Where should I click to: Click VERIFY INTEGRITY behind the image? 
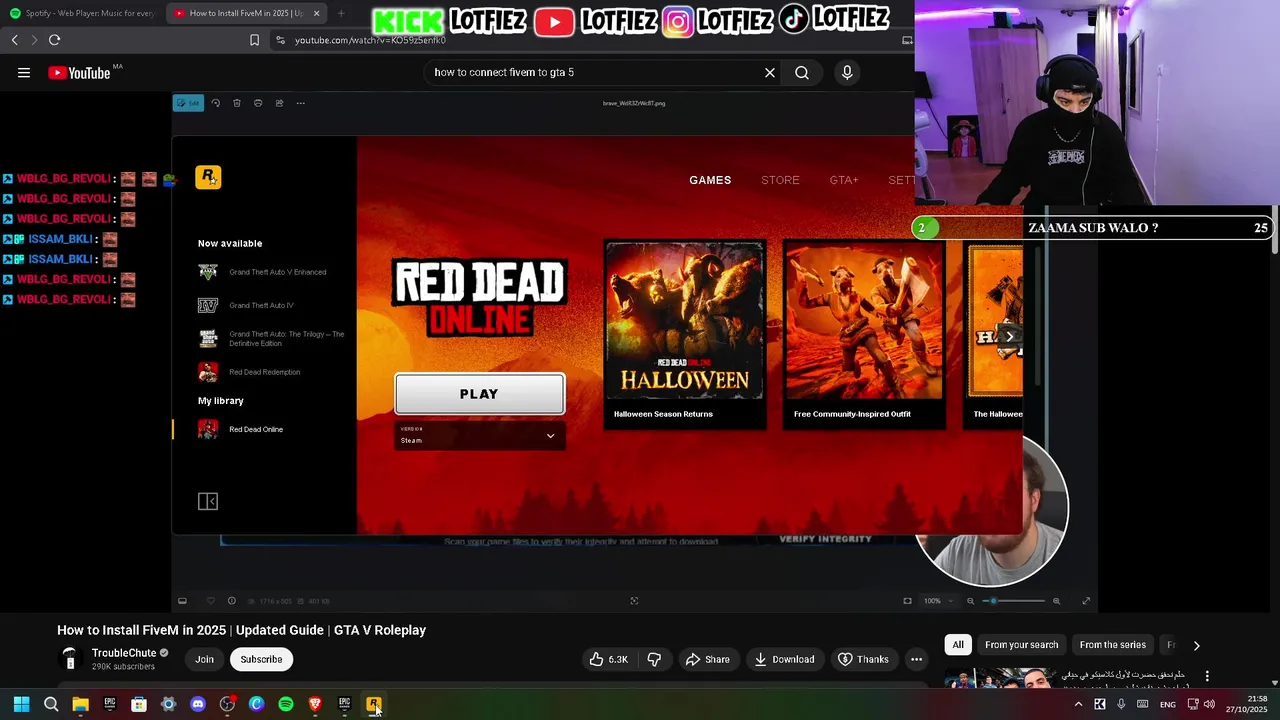tap(825, 539)
